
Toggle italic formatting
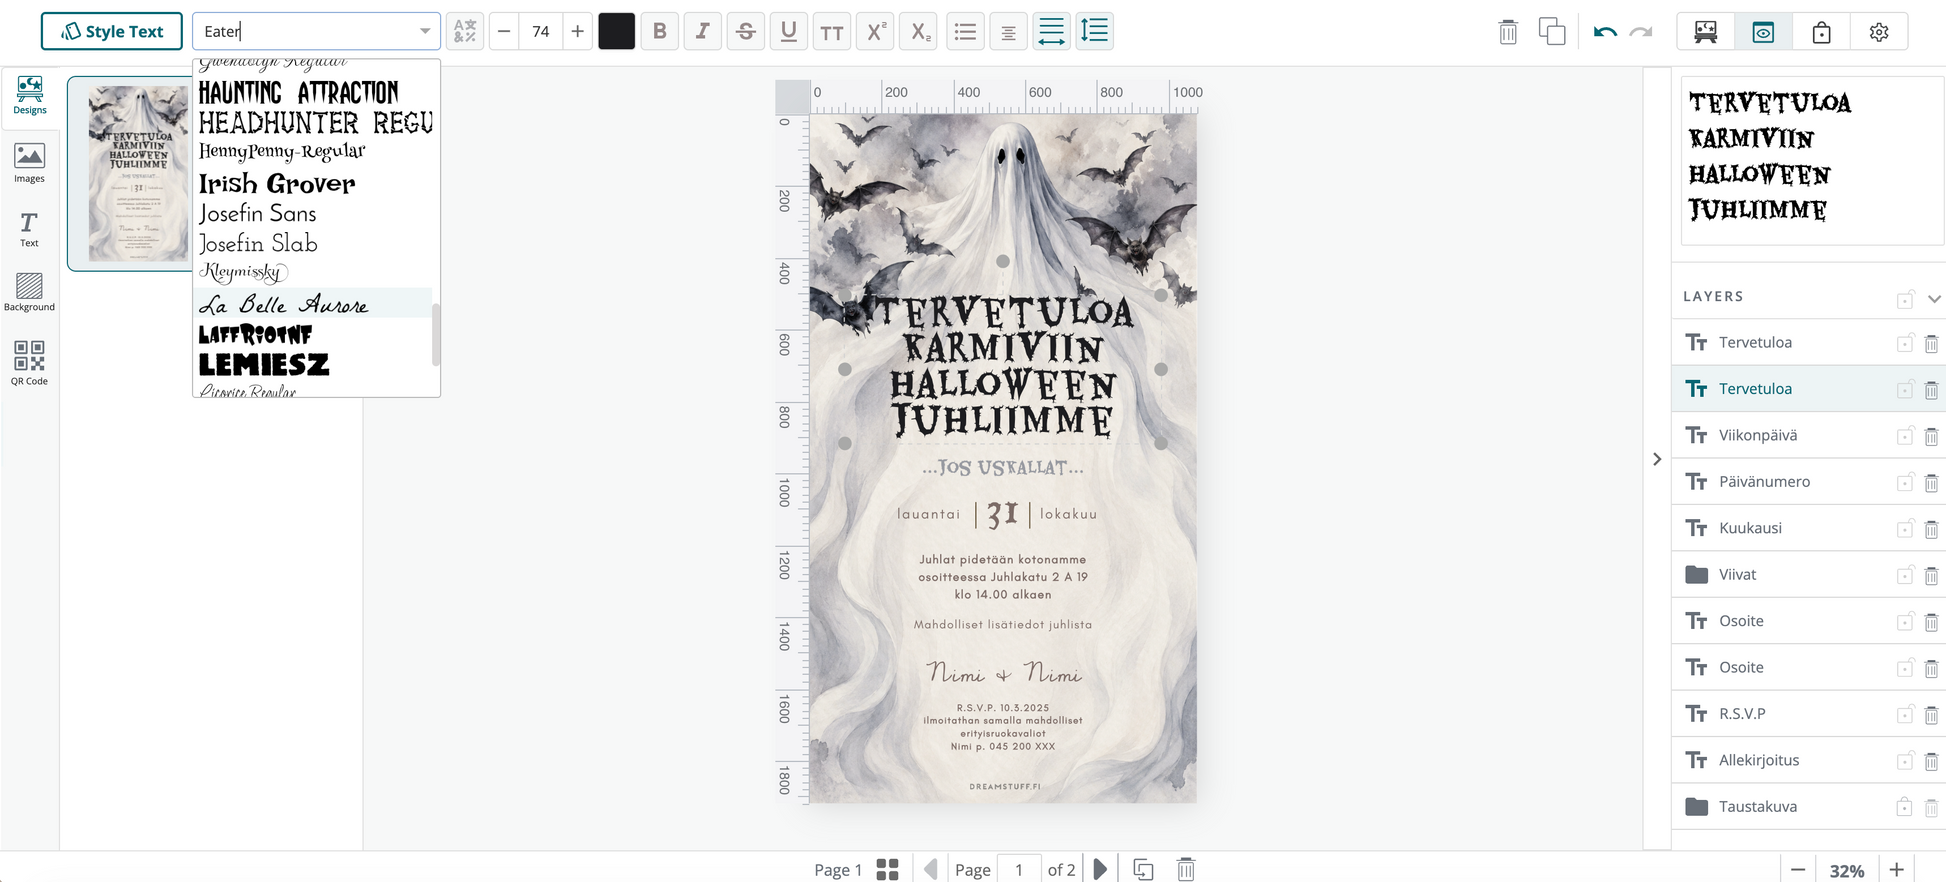click(x=702, y=31)
